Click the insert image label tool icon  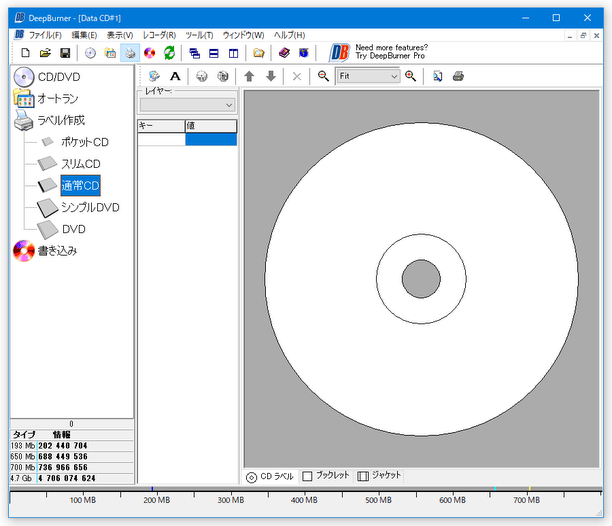[x=154, y=76]
